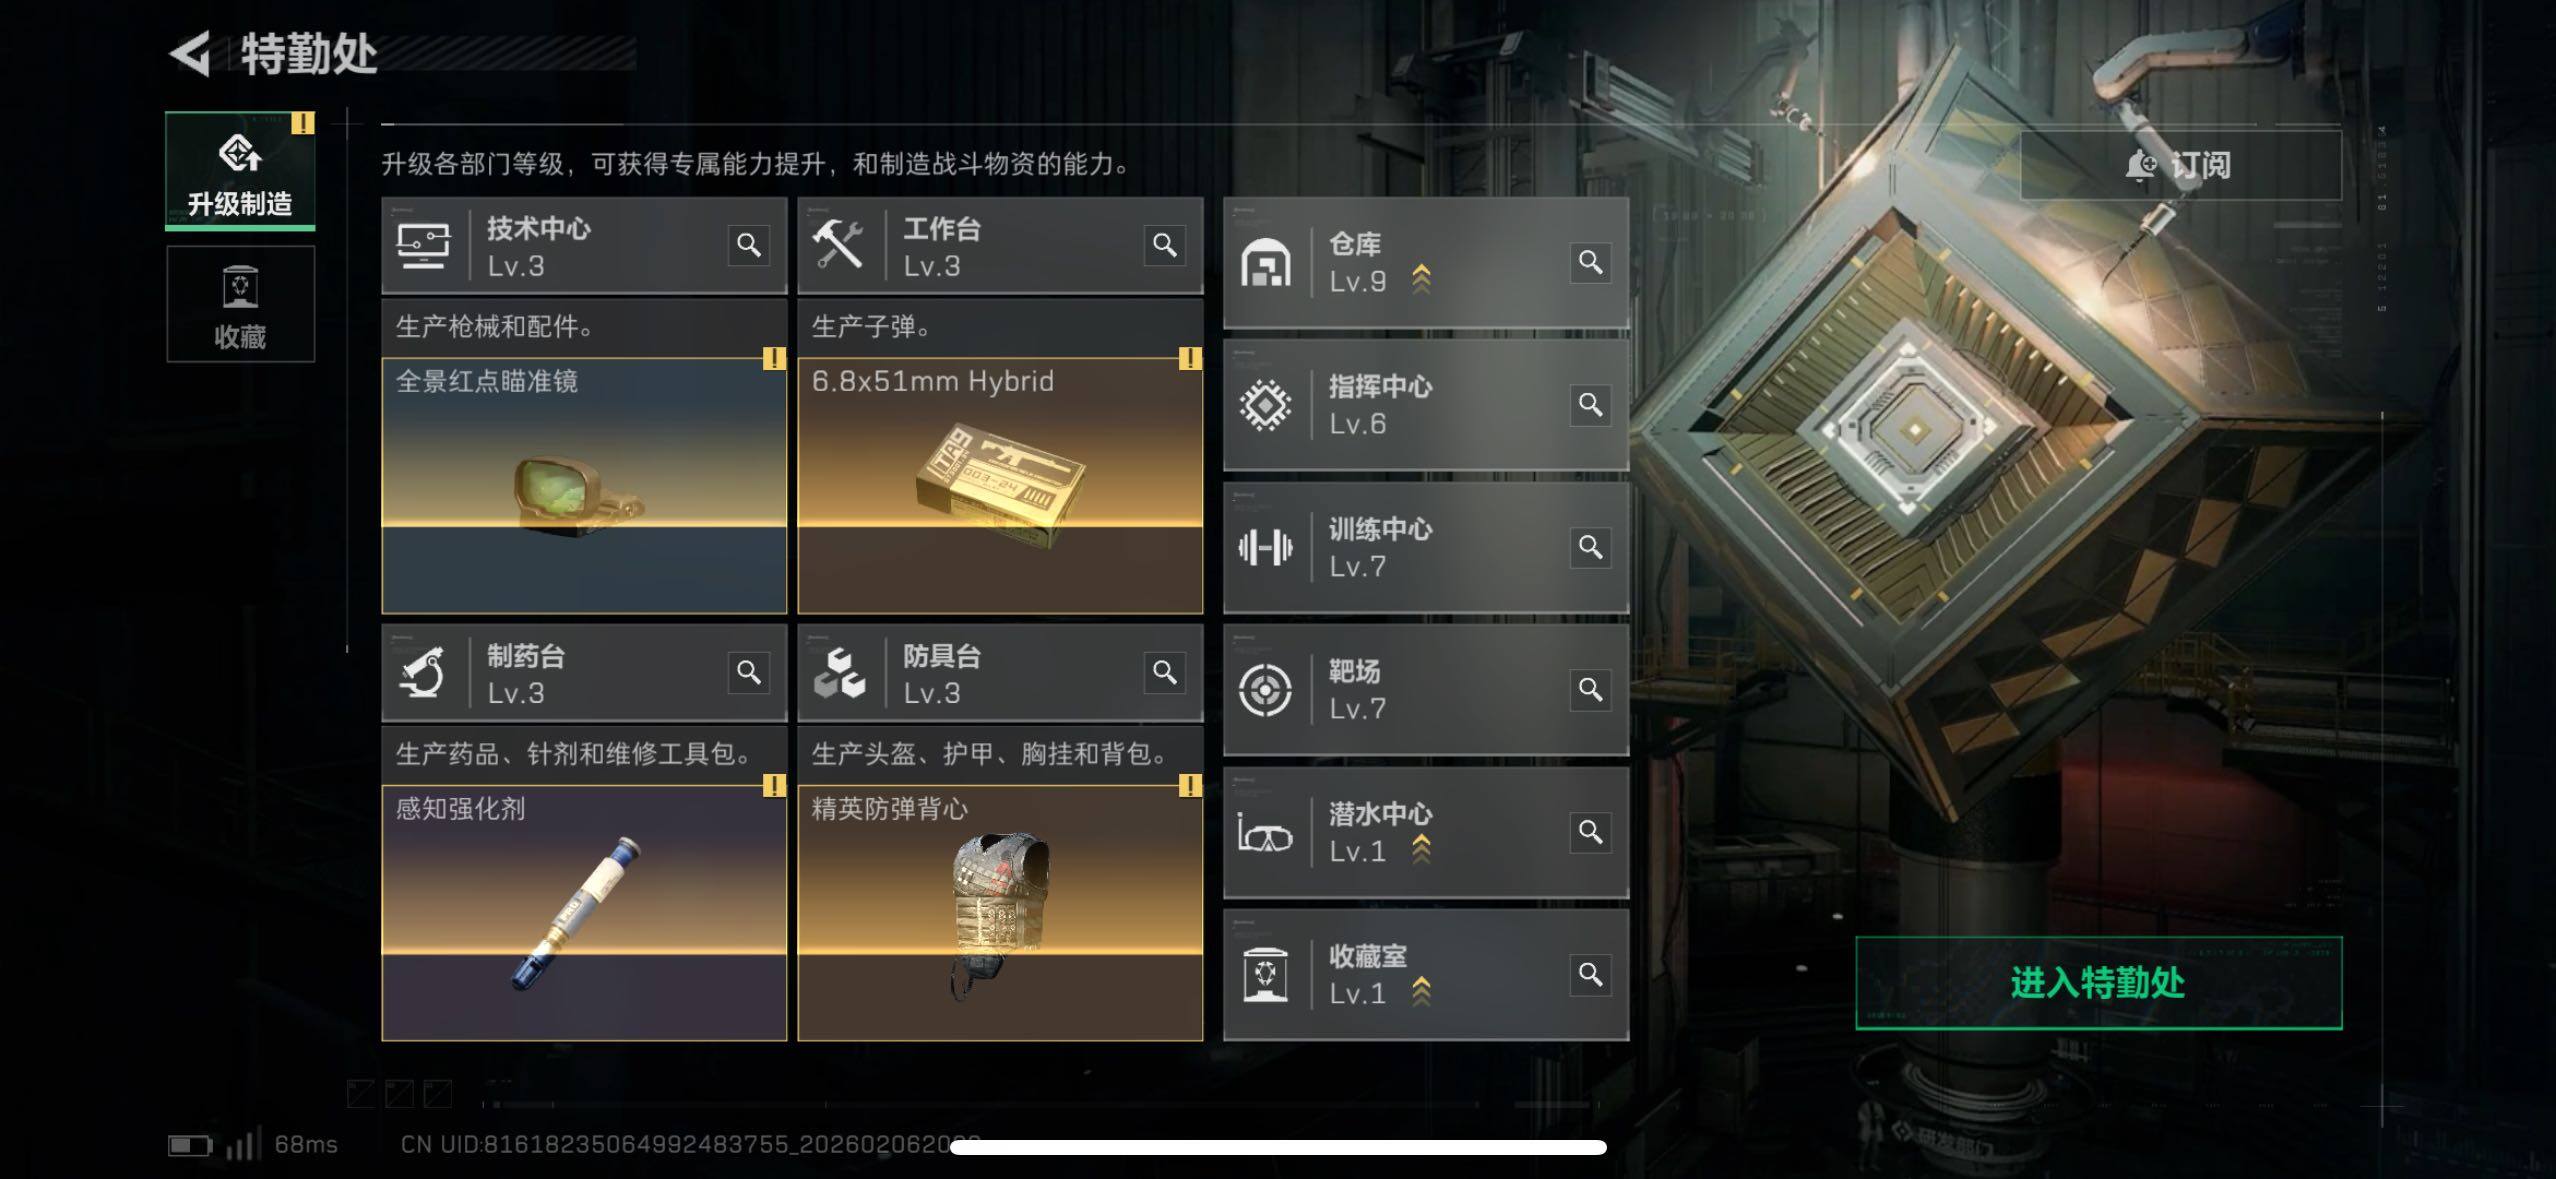The image size is (2556, 1179).
Task: Open the 指挥中心 magnifier icon
Action: pyautogui.click(x=1590, y=405)
